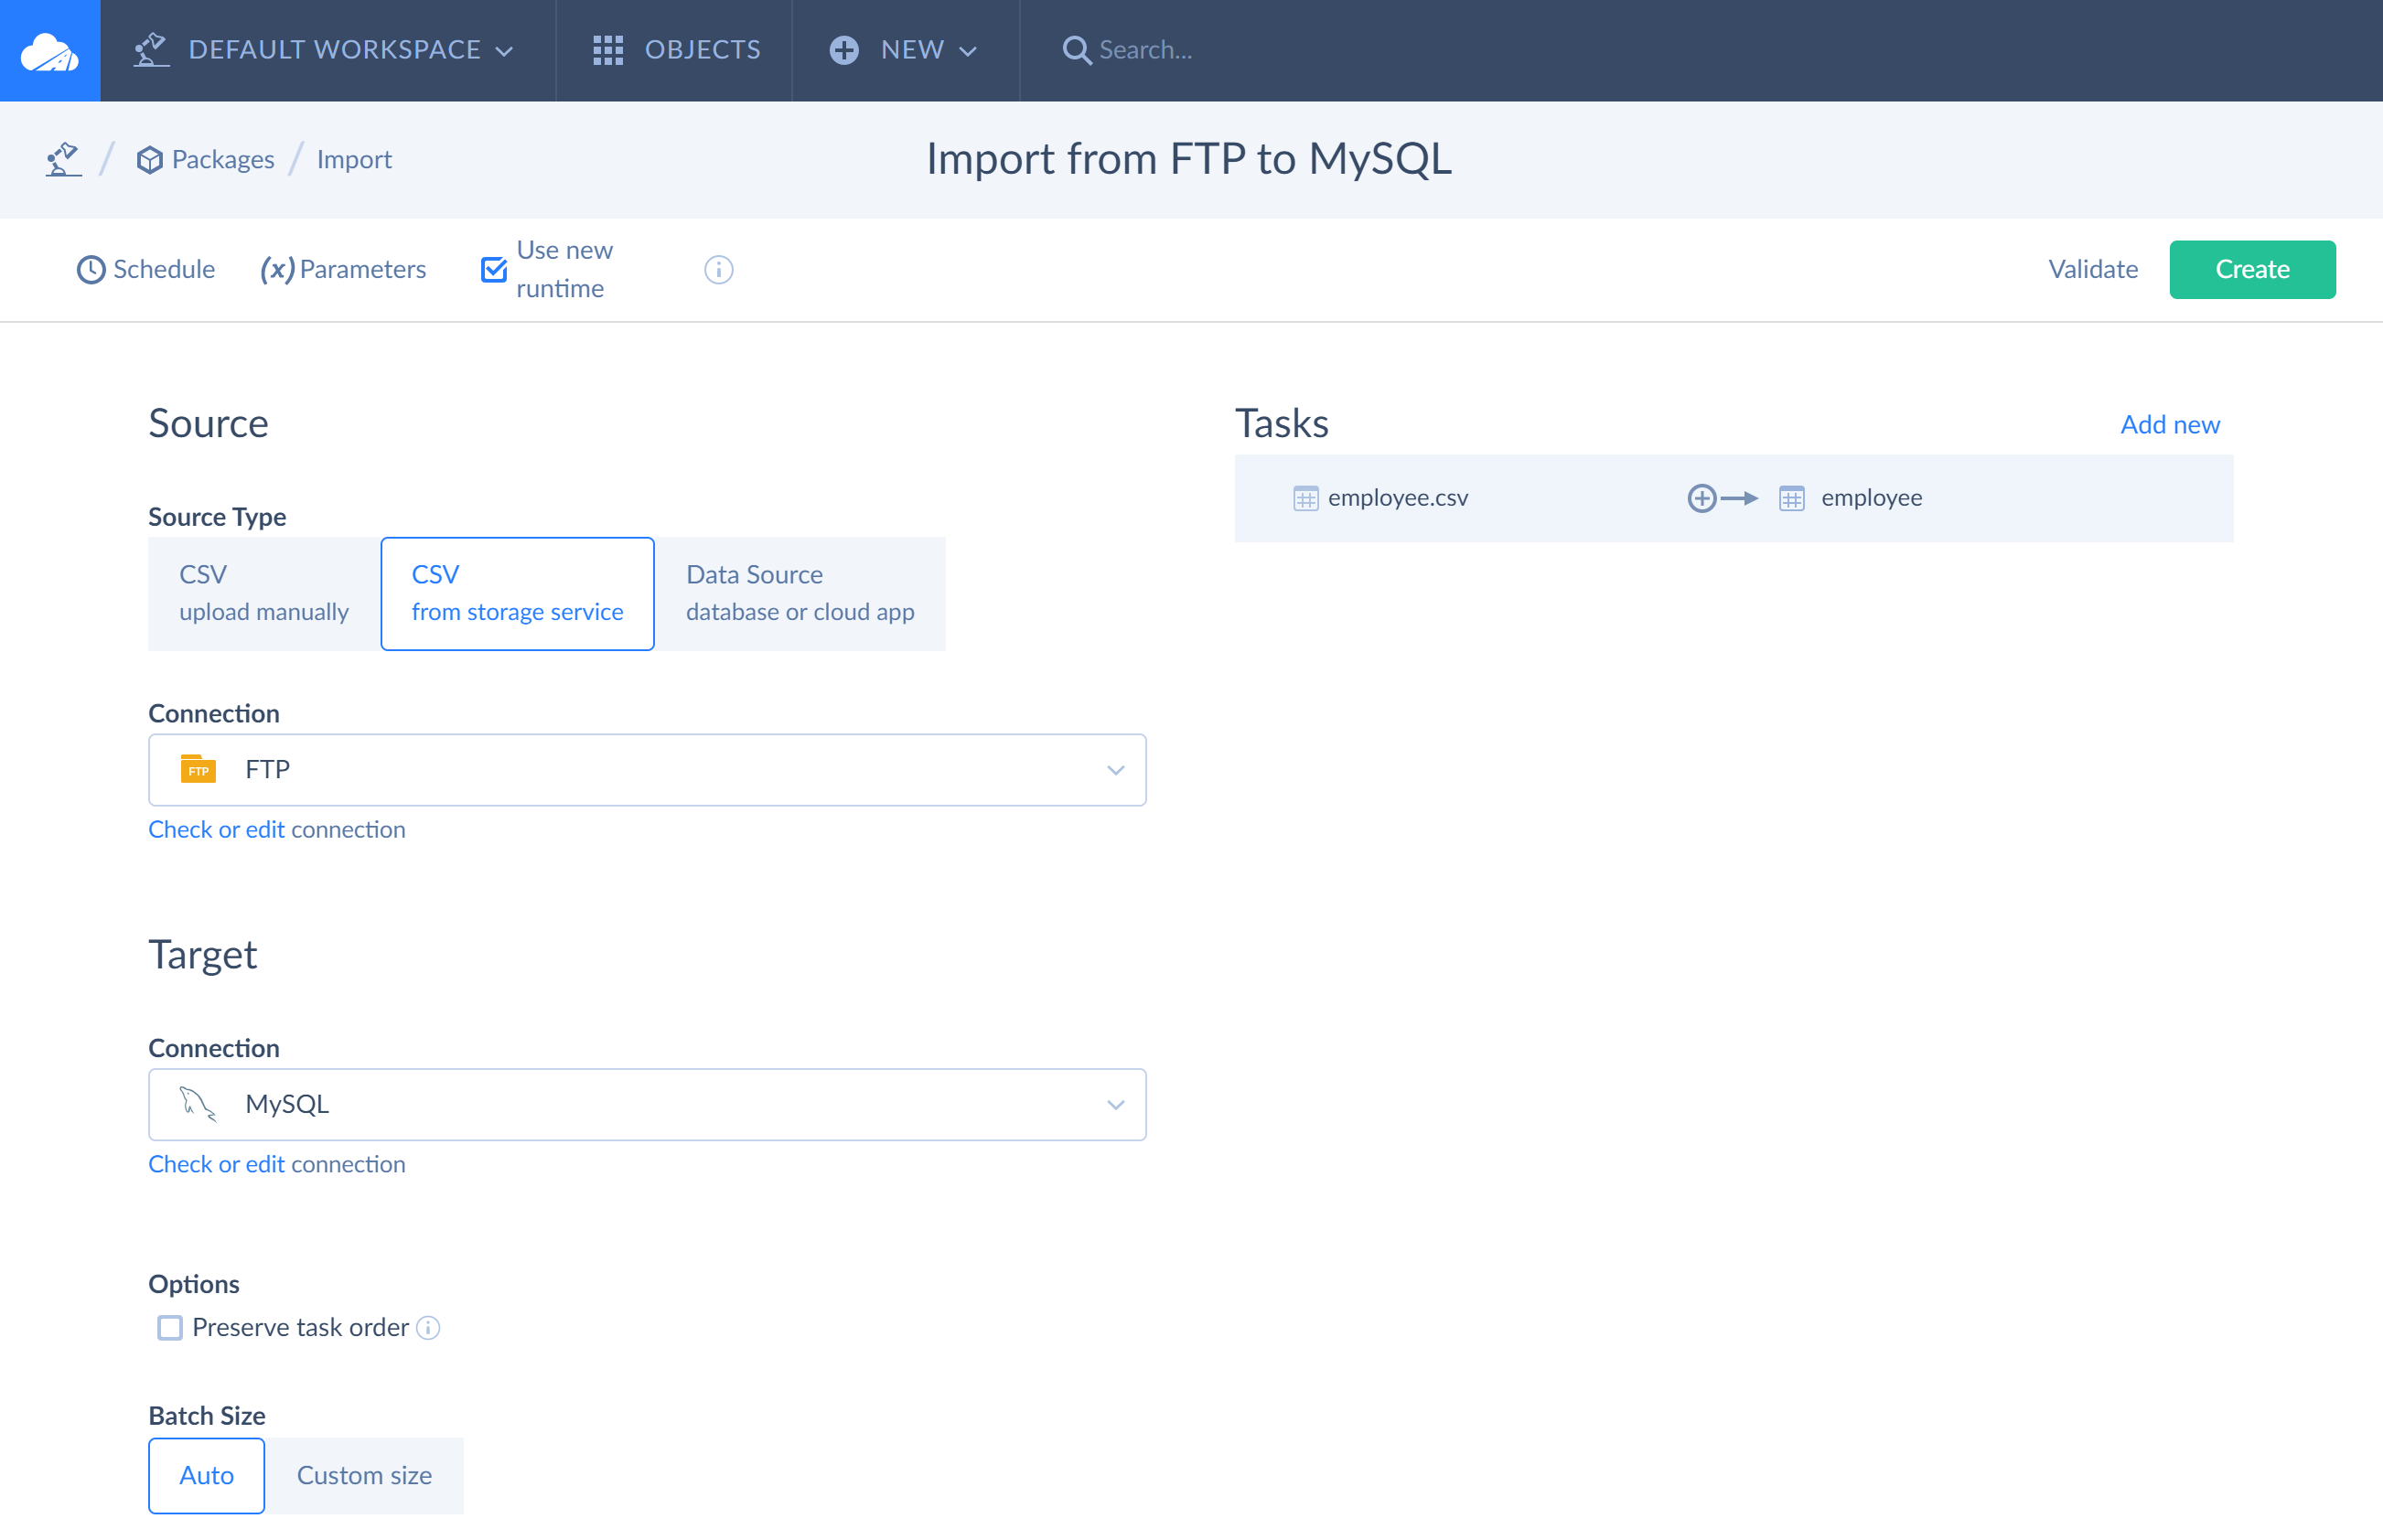Select CSV upload manually source type
The height and width of the screenshot is (1540, 2383).
(x=264, y=593)
